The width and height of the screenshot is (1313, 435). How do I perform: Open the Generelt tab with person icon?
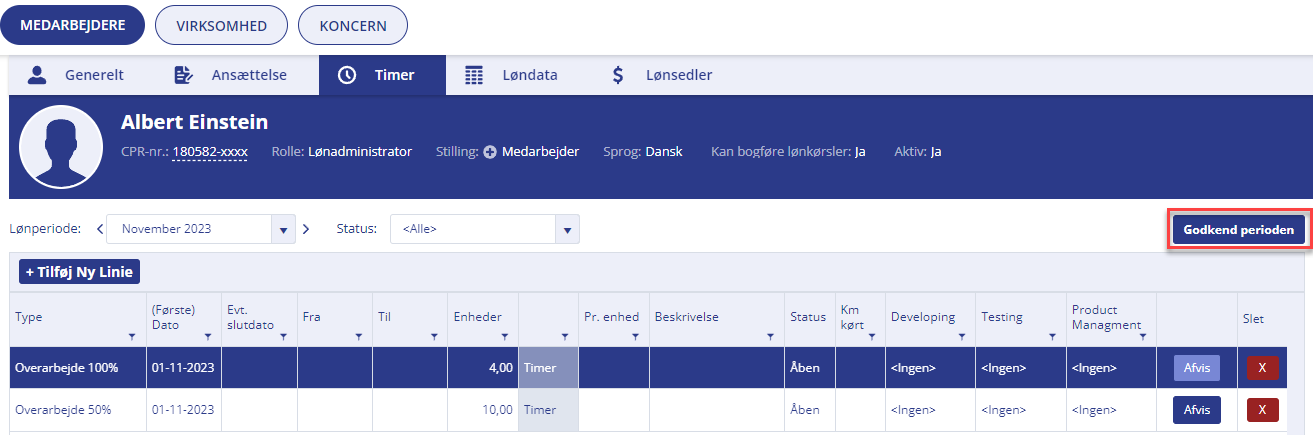point(75,75)
